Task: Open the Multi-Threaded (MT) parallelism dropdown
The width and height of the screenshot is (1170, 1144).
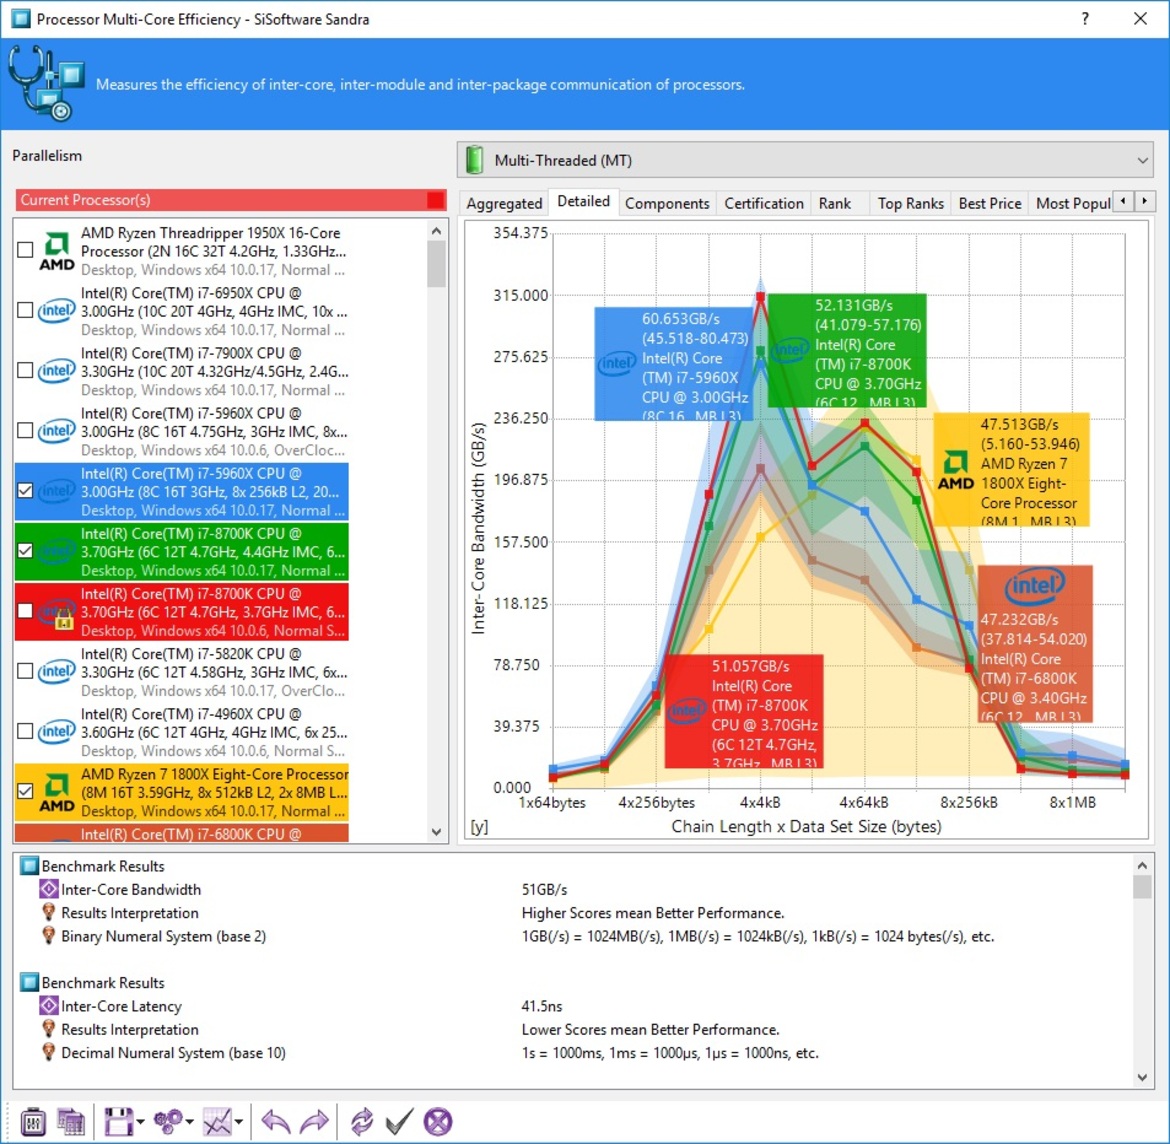Action: pyautogui.click(x=805, y=160)
